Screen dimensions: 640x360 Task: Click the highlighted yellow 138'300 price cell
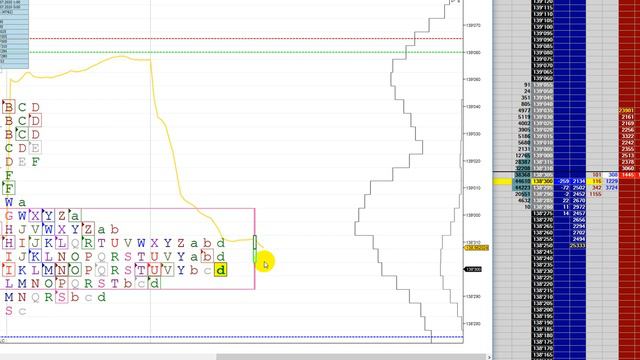[542, 181]
